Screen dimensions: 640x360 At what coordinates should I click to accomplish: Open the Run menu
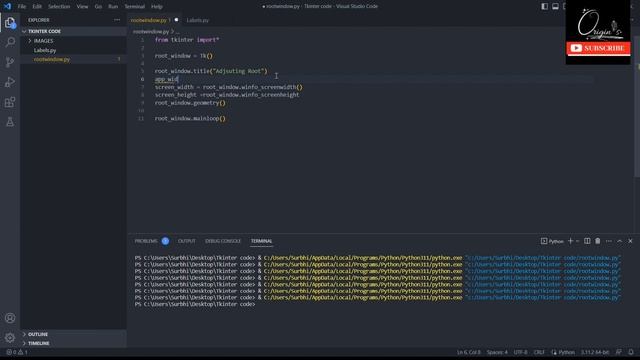[113, 7]
